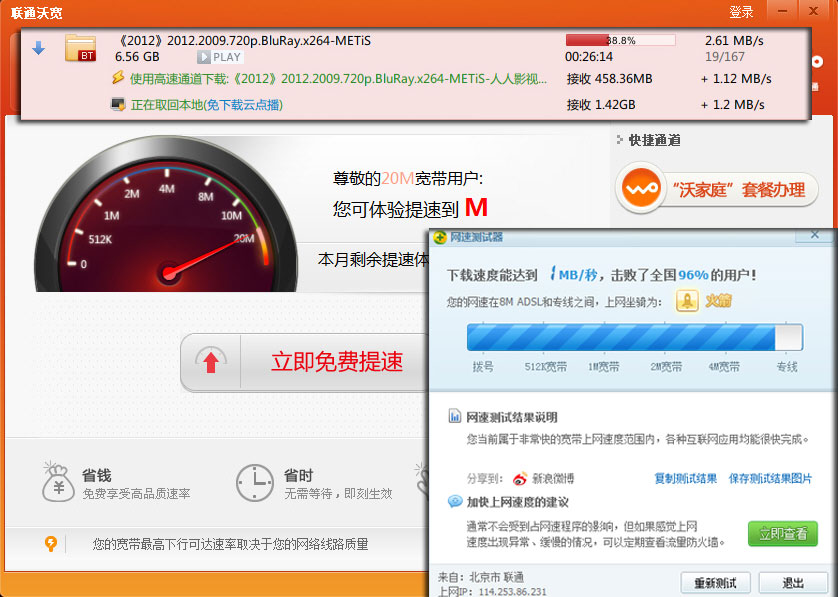The image size is (838, 597).
Task: Click the 快捷通道 heading
Action: pyautogui.click(x=654, y=140)
